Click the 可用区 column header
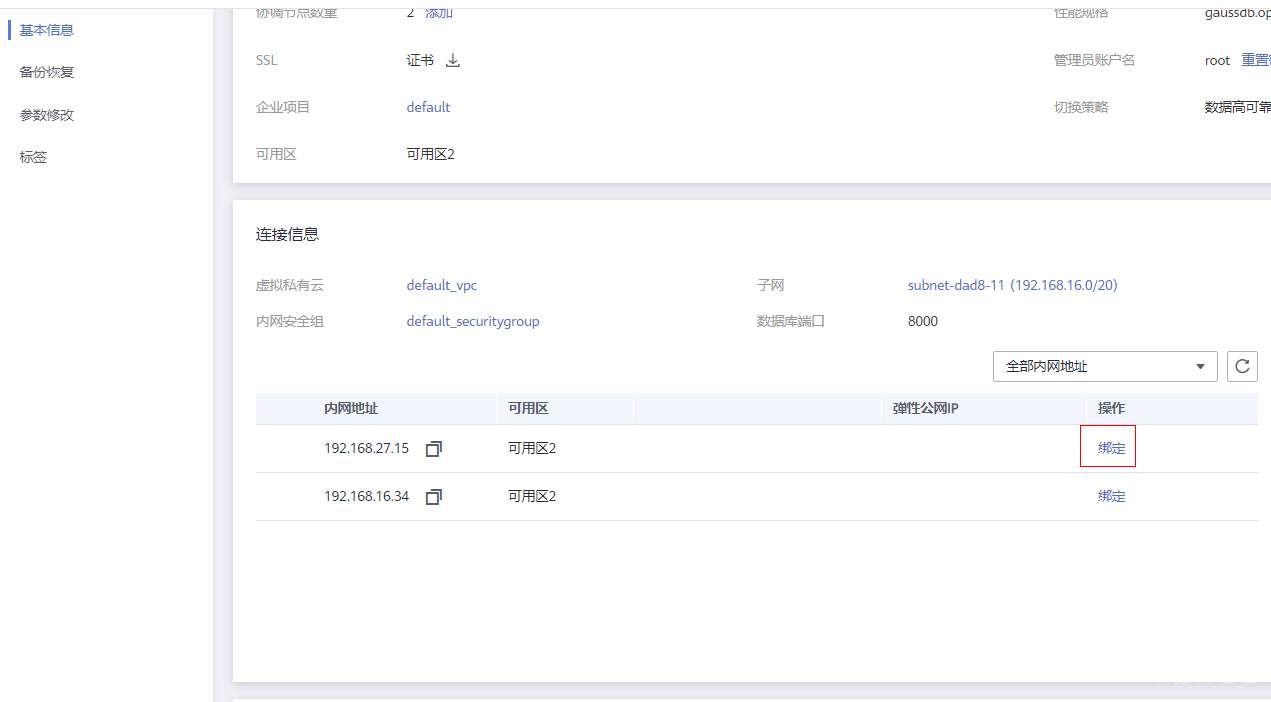The image size is (1271, 702). [528, 408]
